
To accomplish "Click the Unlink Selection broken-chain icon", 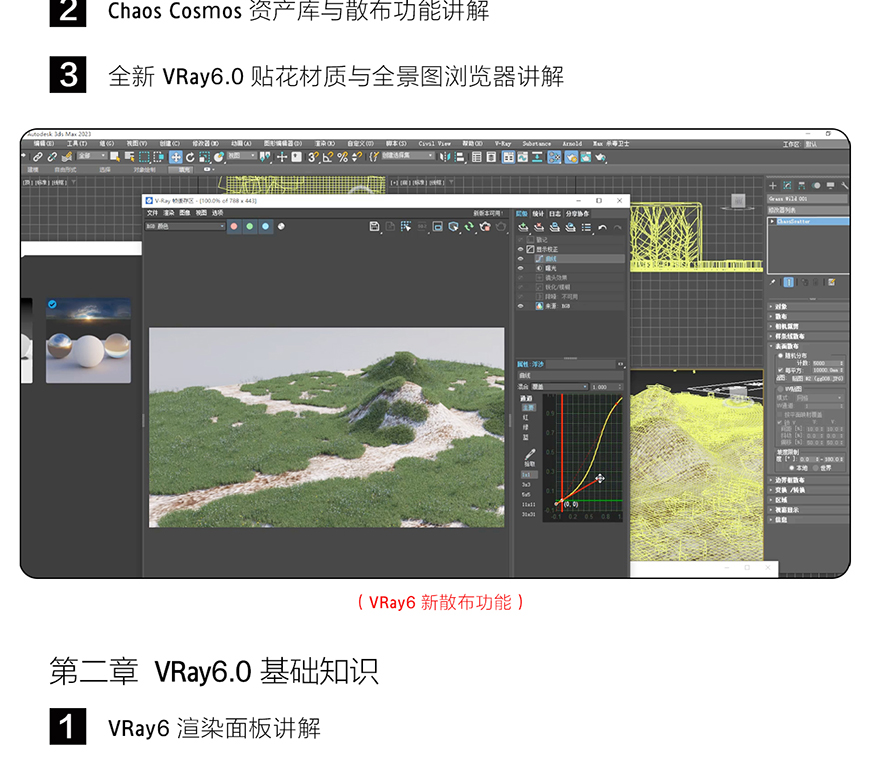I will [52, 158].
